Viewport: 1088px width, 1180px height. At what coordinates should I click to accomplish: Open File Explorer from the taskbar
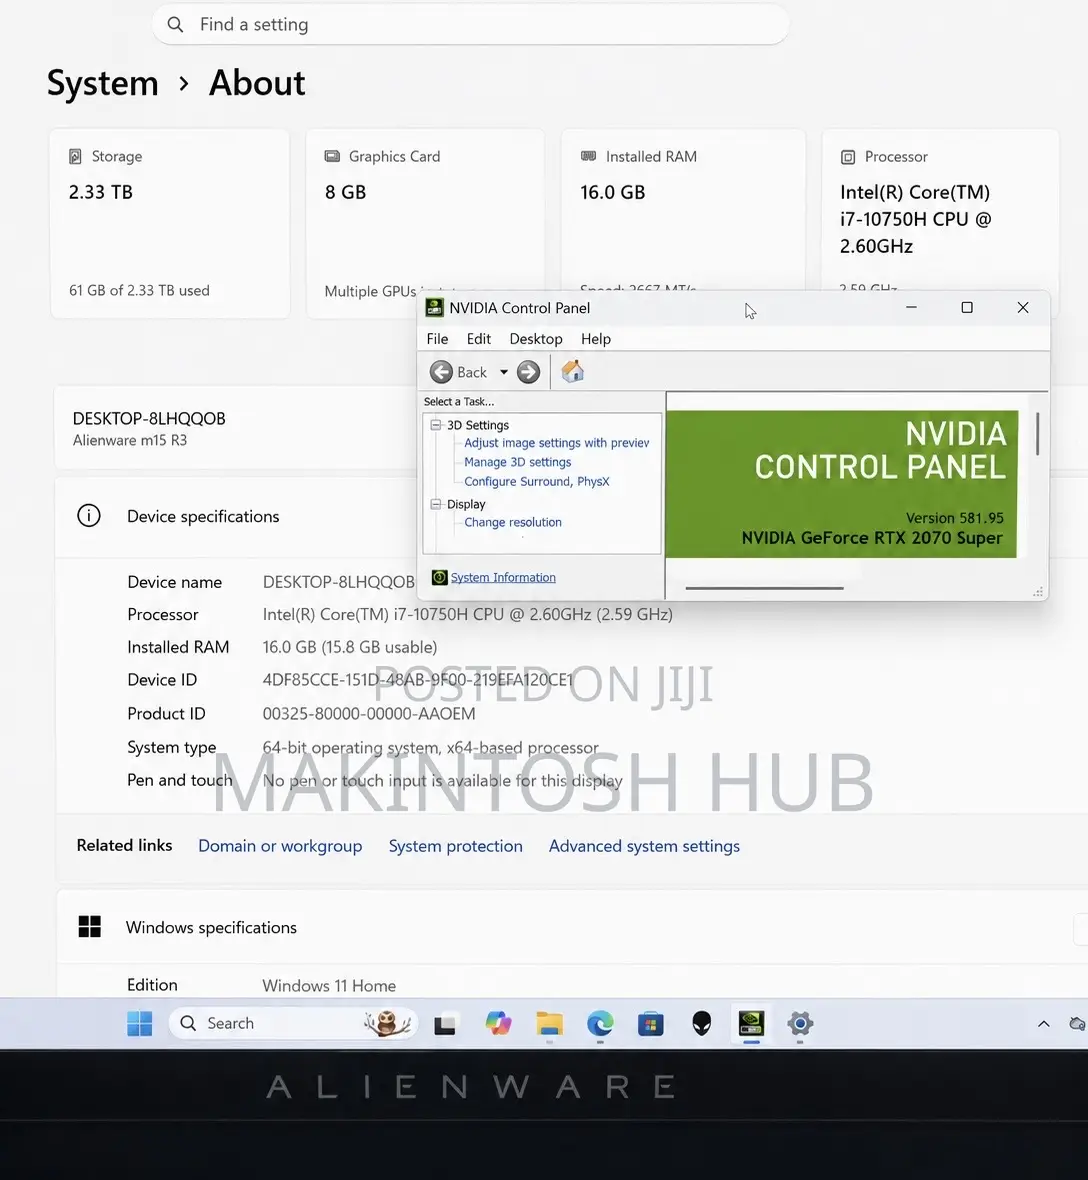point(549,1023)
